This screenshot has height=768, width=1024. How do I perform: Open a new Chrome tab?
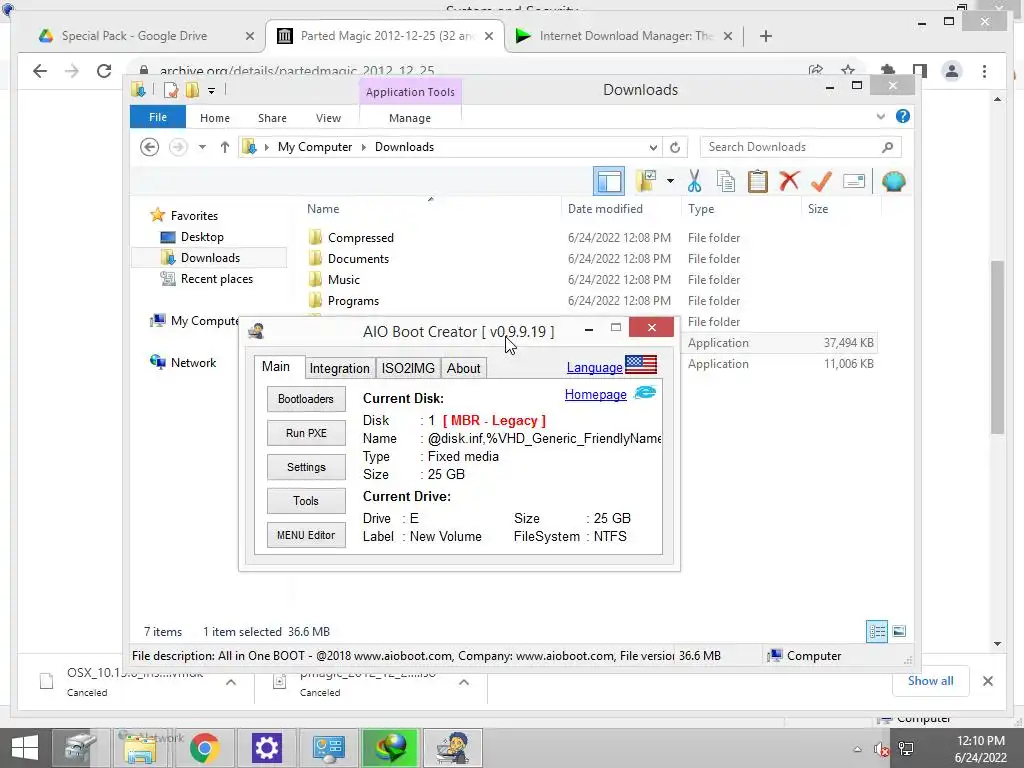click(x=765, y=36)
